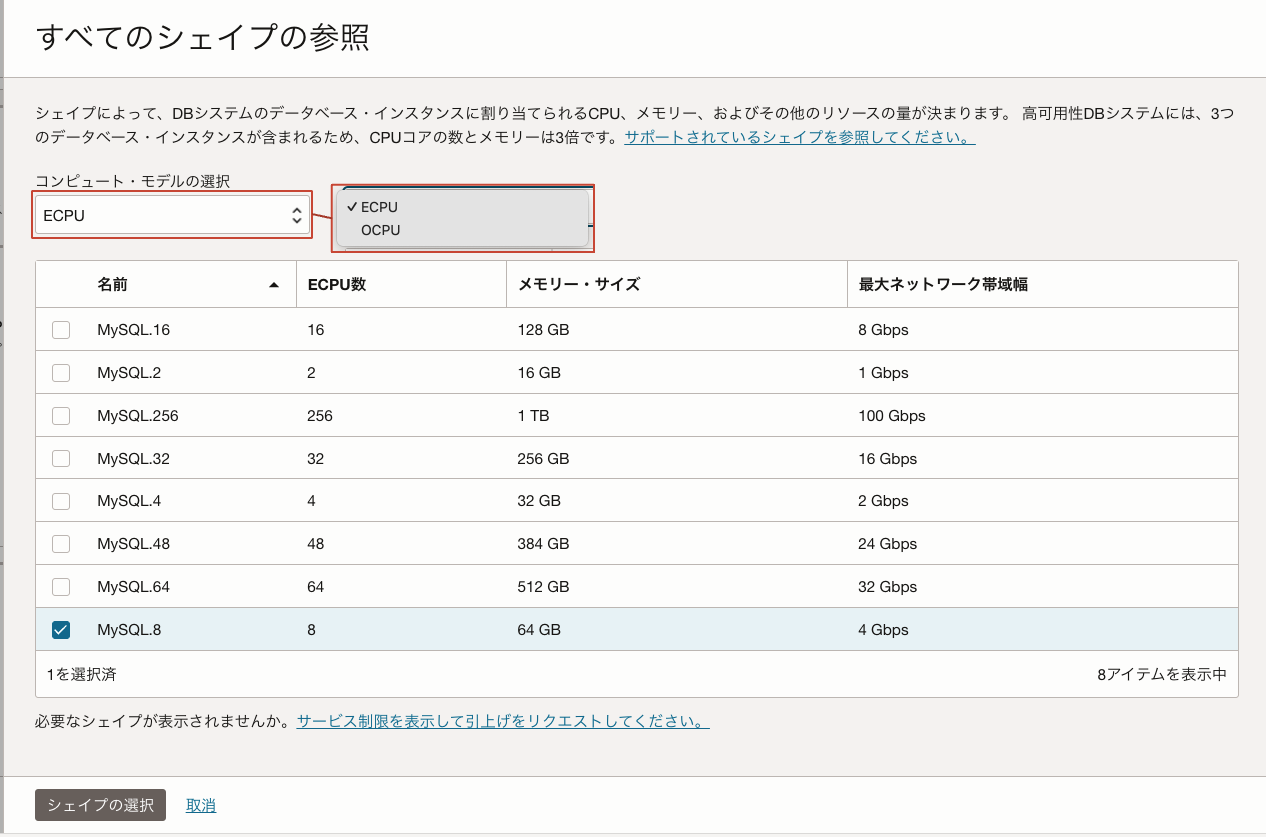Screen dimensions: 1266x837
Task: Click the 16 GB memory cell
Action: [x=539, y=372]
